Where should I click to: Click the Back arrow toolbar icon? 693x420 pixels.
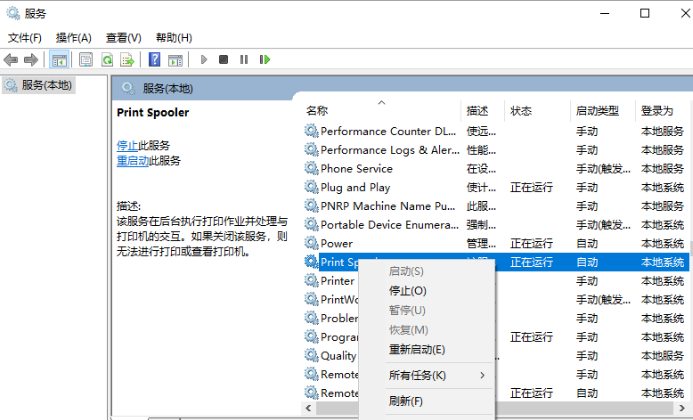(11, 59)
